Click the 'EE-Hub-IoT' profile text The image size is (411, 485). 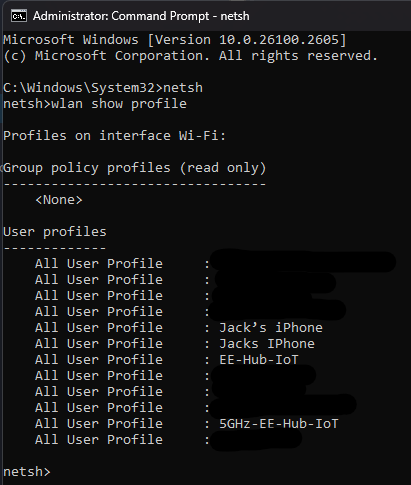coord(259,360)
